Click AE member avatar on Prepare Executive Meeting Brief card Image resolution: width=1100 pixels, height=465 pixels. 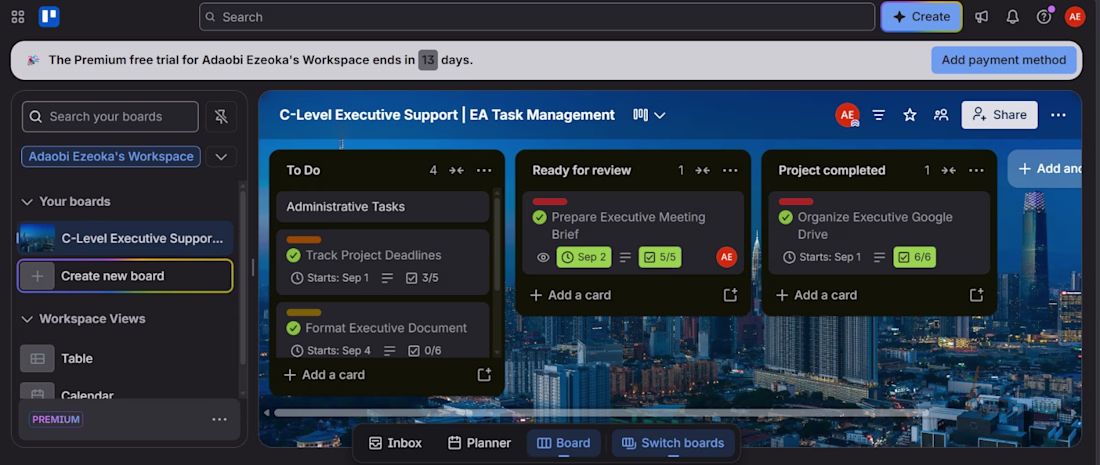(x=727, y=257)
